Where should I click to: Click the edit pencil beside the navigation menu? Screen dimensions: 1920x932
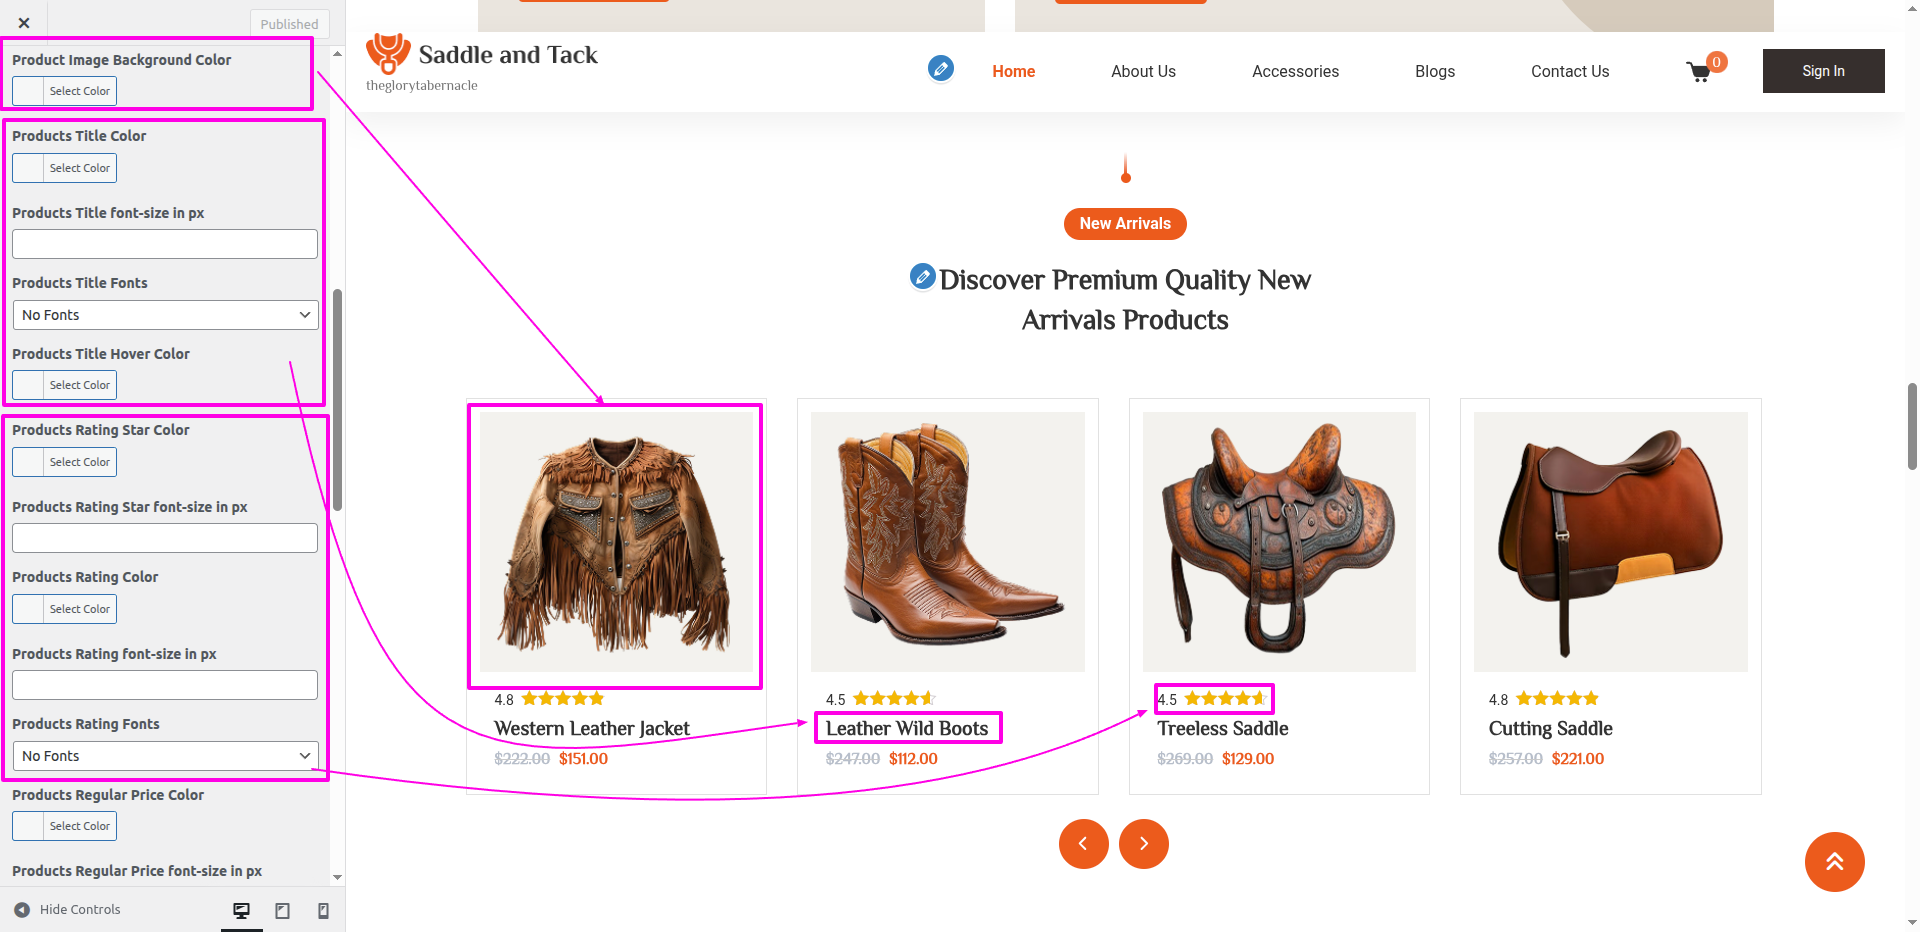click(940, 68)
